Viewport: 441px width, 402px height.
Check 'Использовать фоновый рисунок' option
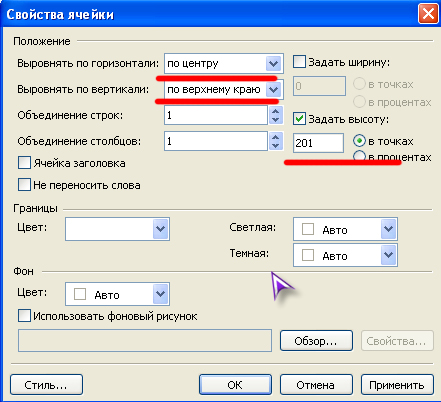(x=24, y=316)
